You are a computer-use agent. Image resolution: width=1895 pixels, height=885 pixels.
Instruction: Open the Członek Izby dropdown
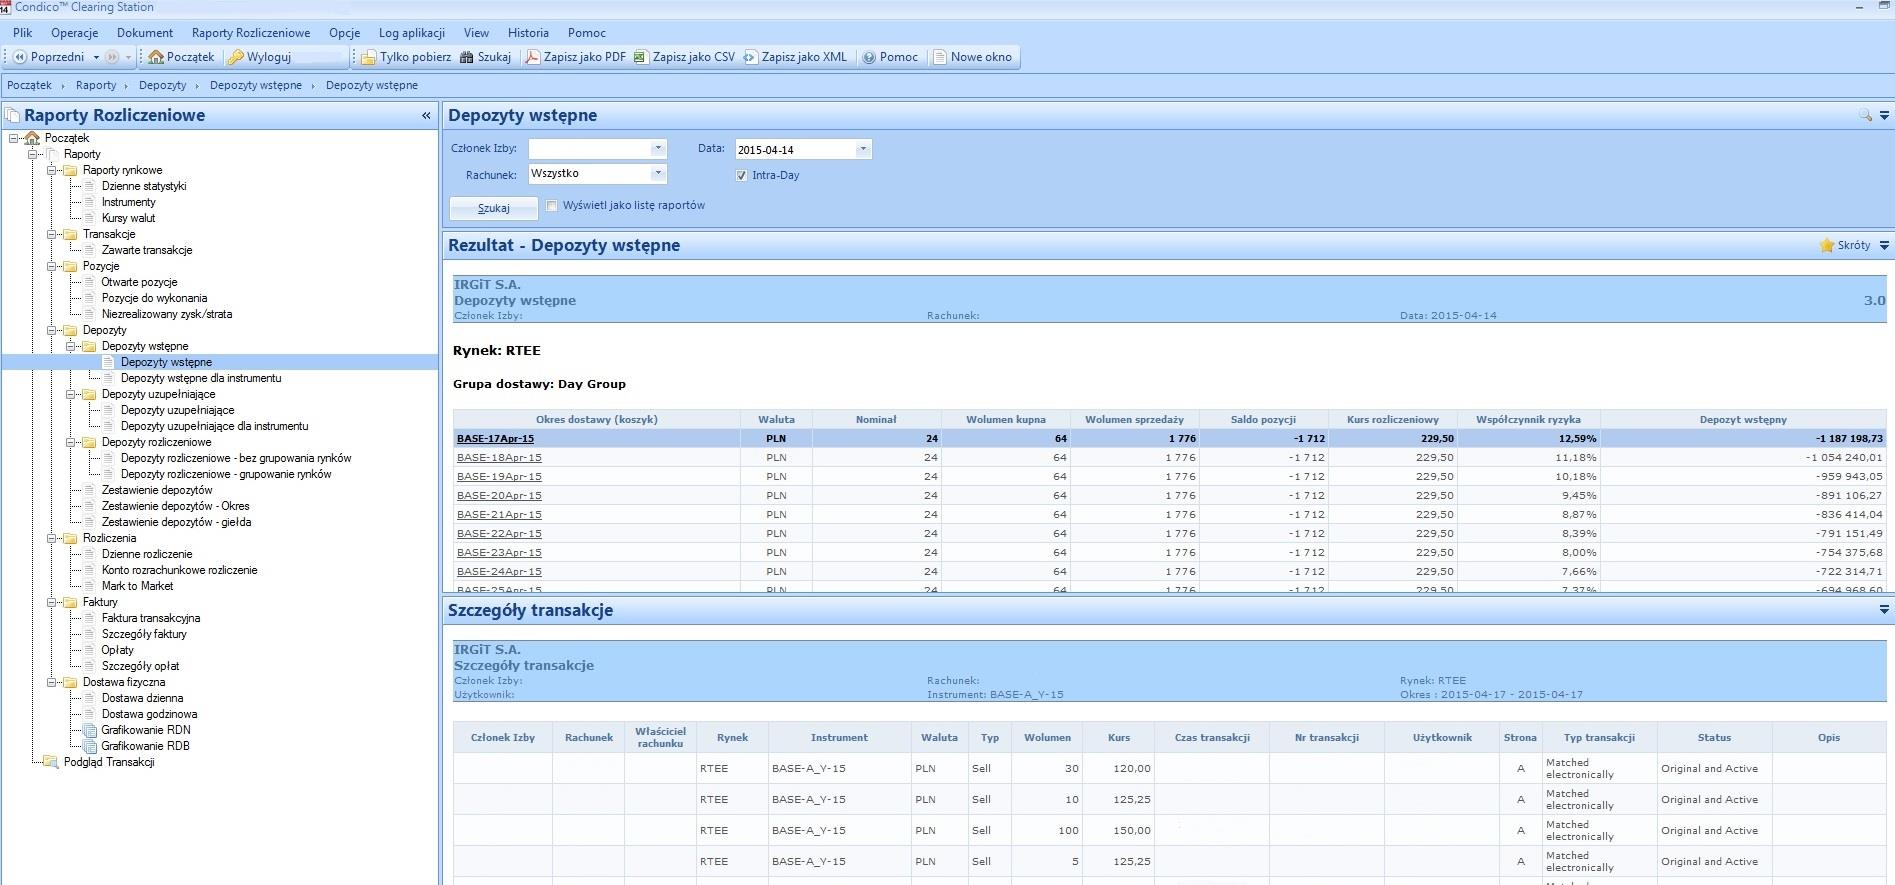coord(657,148)
